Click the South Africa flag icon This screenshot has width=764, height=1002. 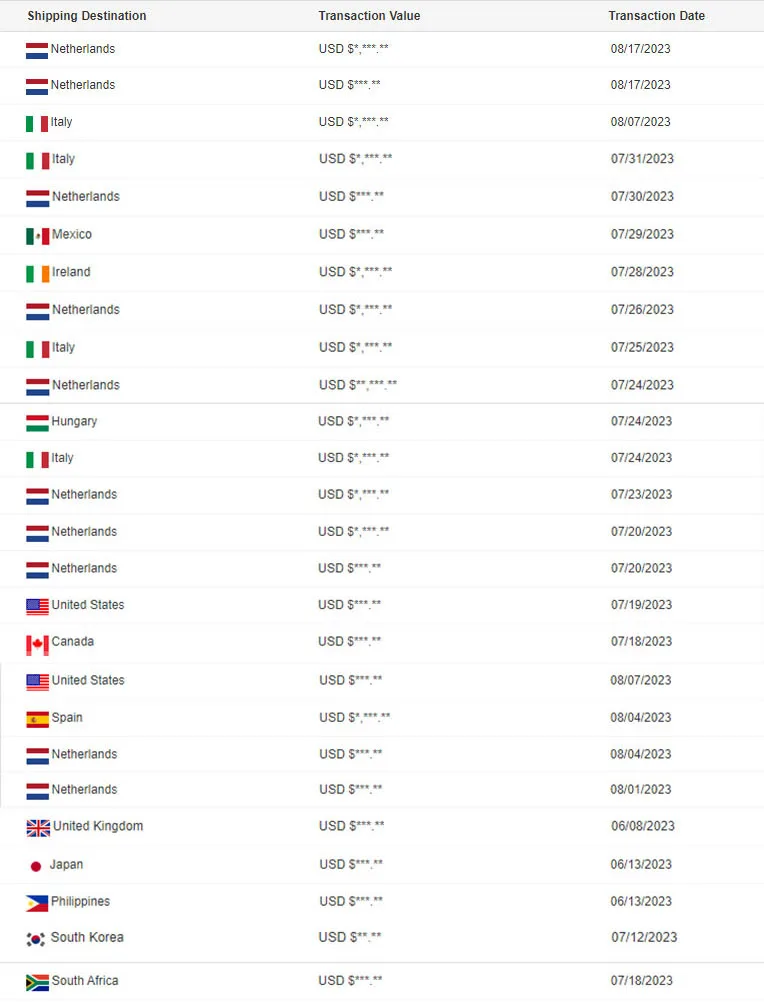click(37, 982)
